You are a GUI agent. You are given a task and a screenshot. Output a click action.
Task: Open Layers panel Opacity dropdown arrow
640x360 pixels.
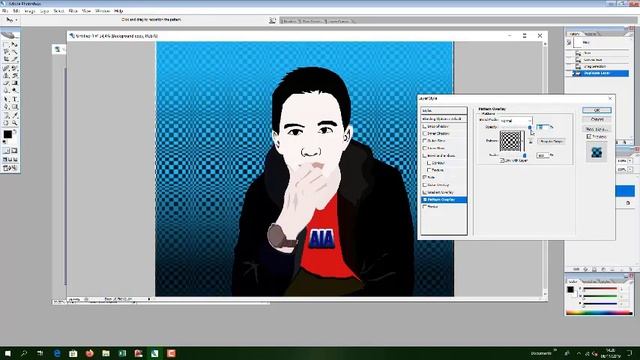(630, 161)
